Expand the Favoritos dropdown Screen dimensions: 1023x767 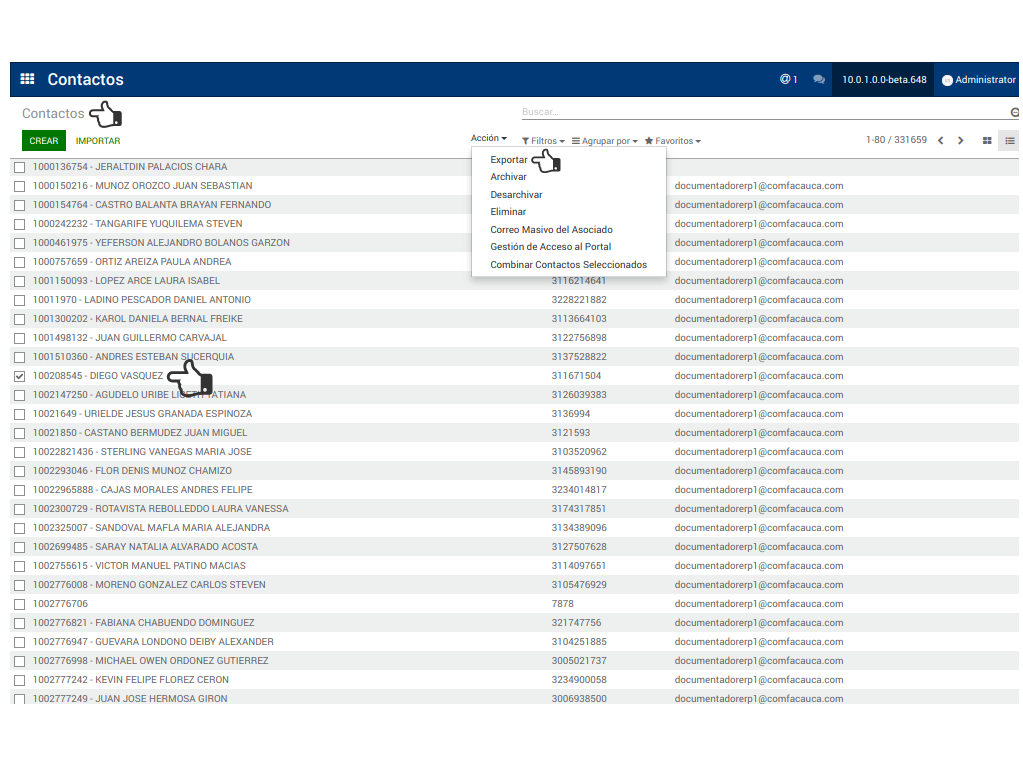pos(672,141)
